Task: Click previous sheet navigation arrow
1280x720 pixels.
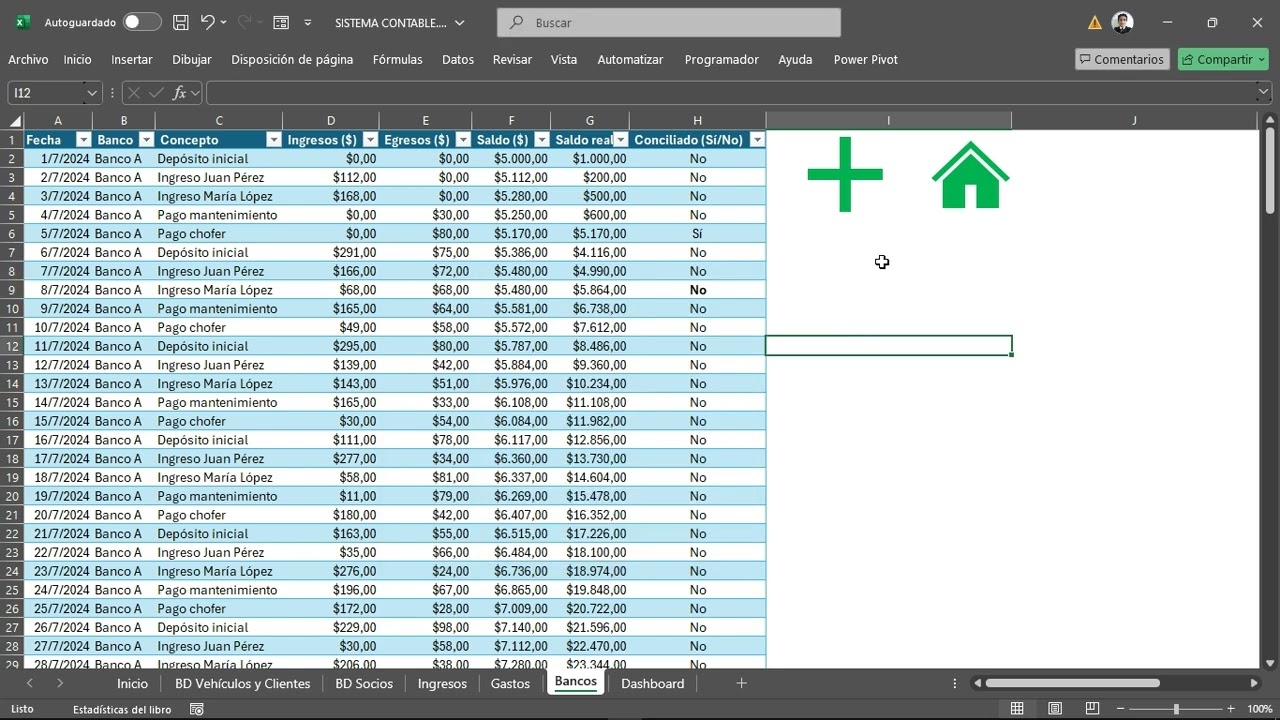Action: 30,683
